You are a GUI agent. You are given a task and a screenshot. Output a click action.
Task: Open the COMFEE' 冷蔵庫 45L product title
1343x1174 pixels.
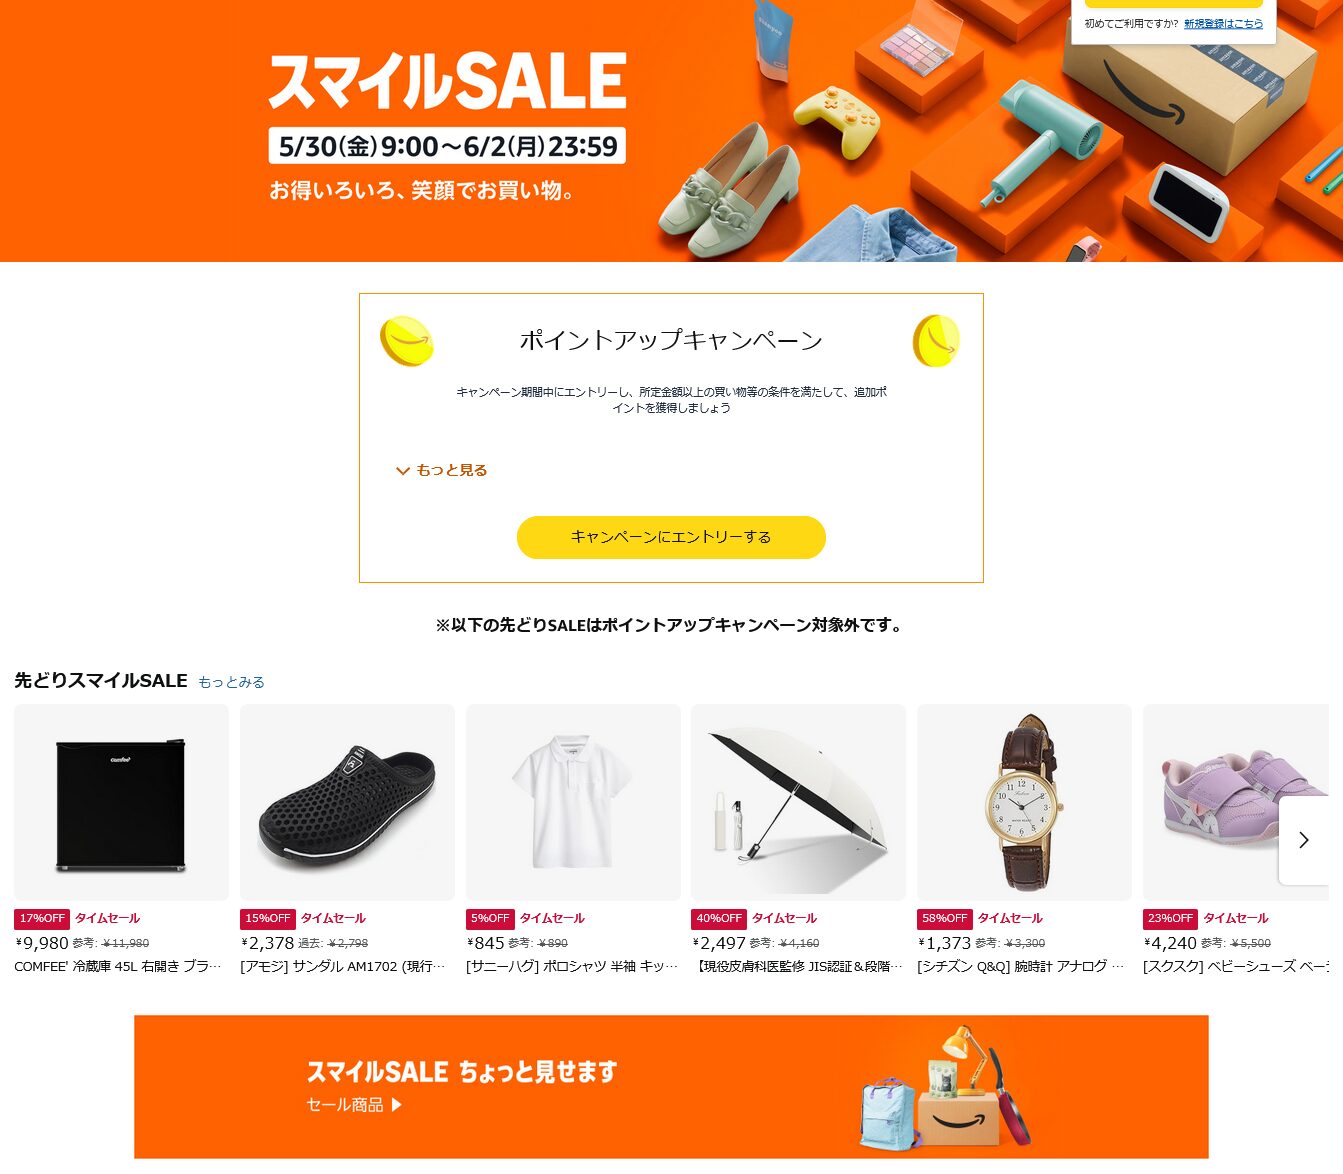tap(118, 966)
